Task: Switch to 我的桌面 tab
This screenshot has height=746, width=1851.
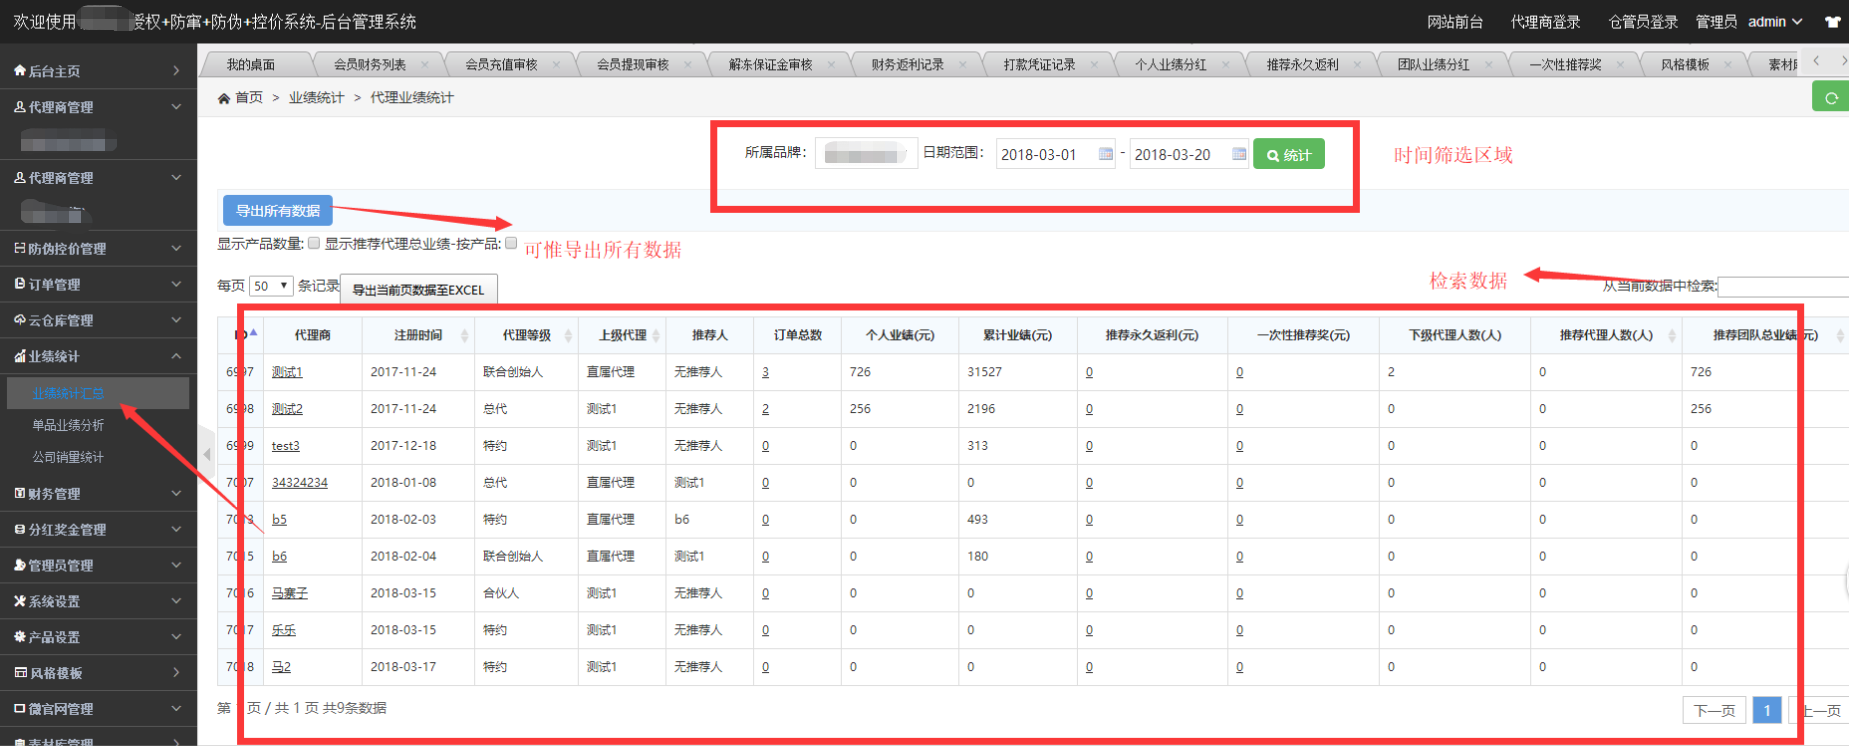Action: 251,65
